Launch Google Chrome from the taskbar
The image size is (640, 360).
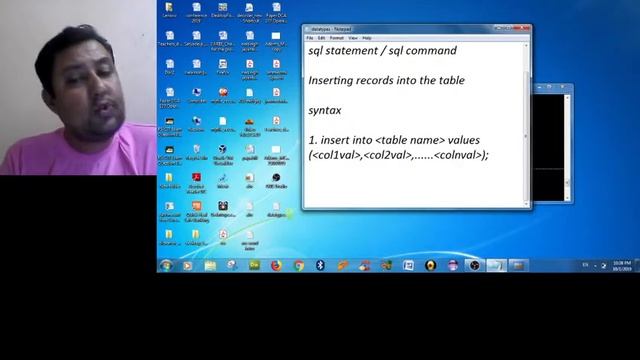coord(299,266)
